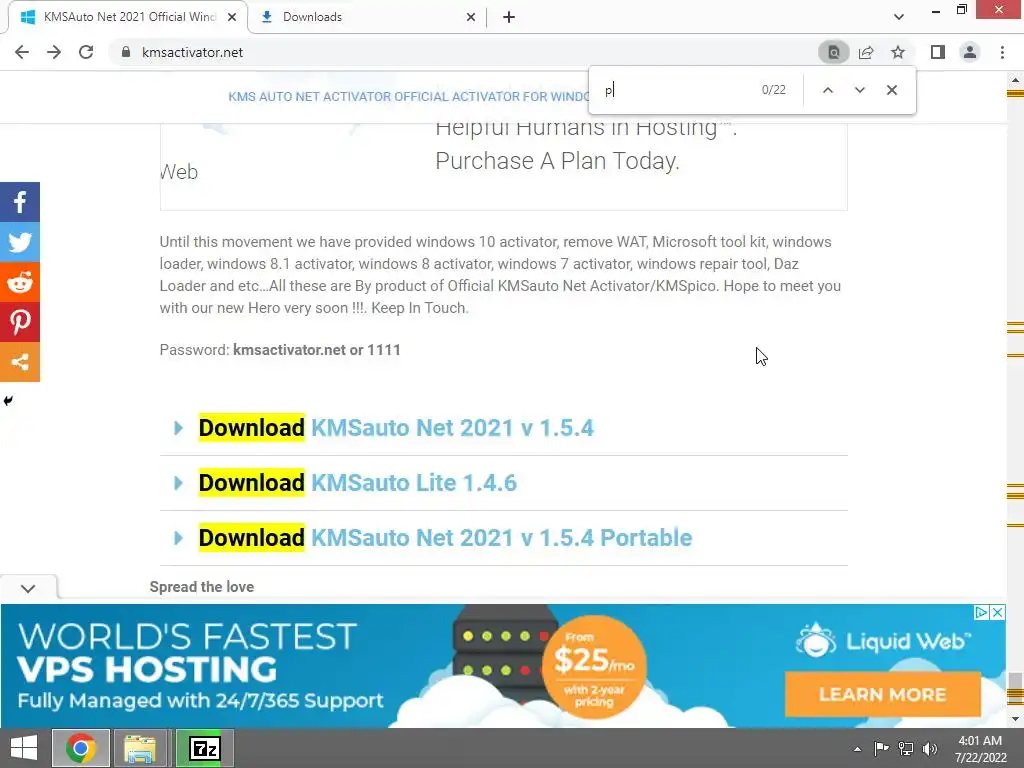Click password text kmsactivator.net or 1111
The width and height of the screenshot is (1024, 768).
[317, 350]
